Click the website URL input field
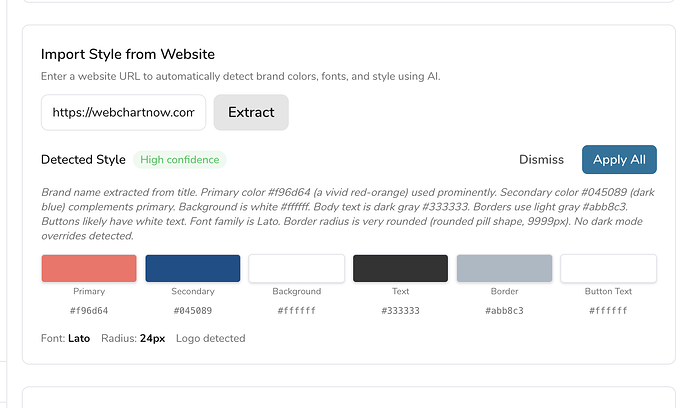Viewport: 690px width, 408px height. [x=123, y=113]
